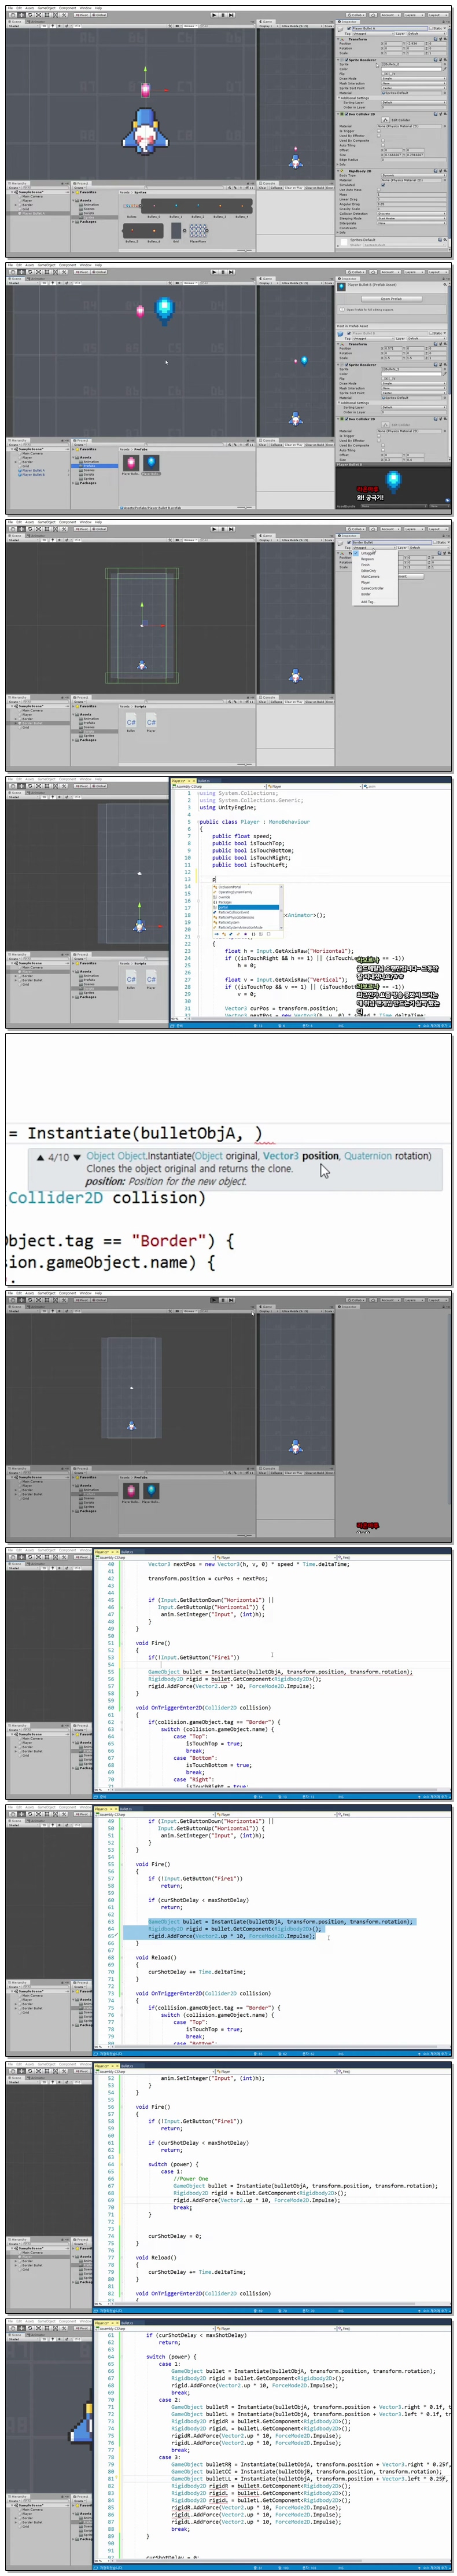Expand Constraints foldout in Rigidbody 2D

tap(340, 228)
